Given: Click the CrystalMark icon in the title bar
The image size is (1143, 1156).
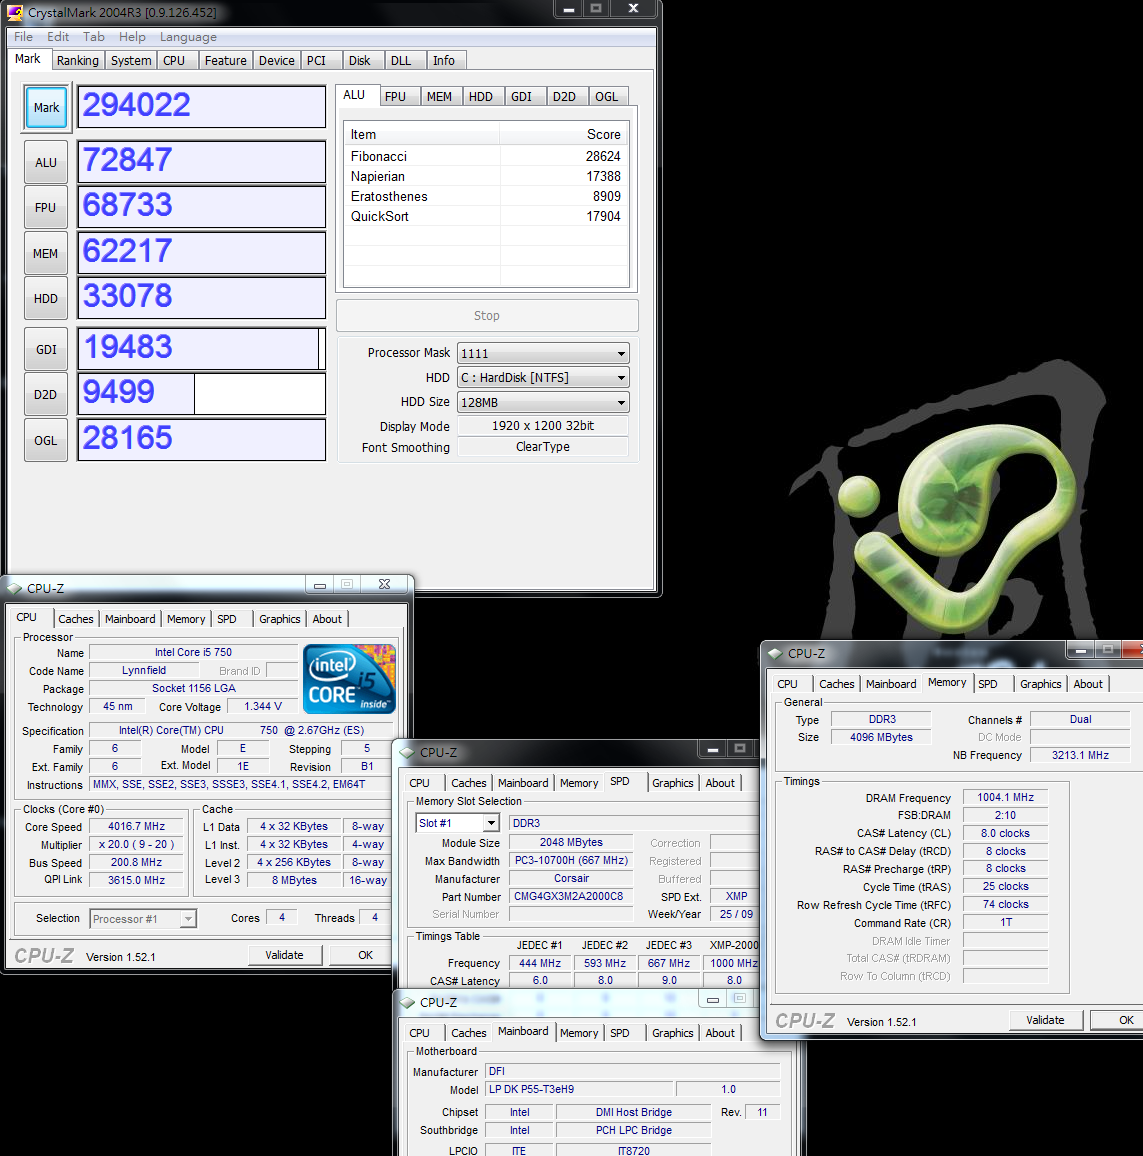Looking at the screenshot, I should [x=15, y=13].
